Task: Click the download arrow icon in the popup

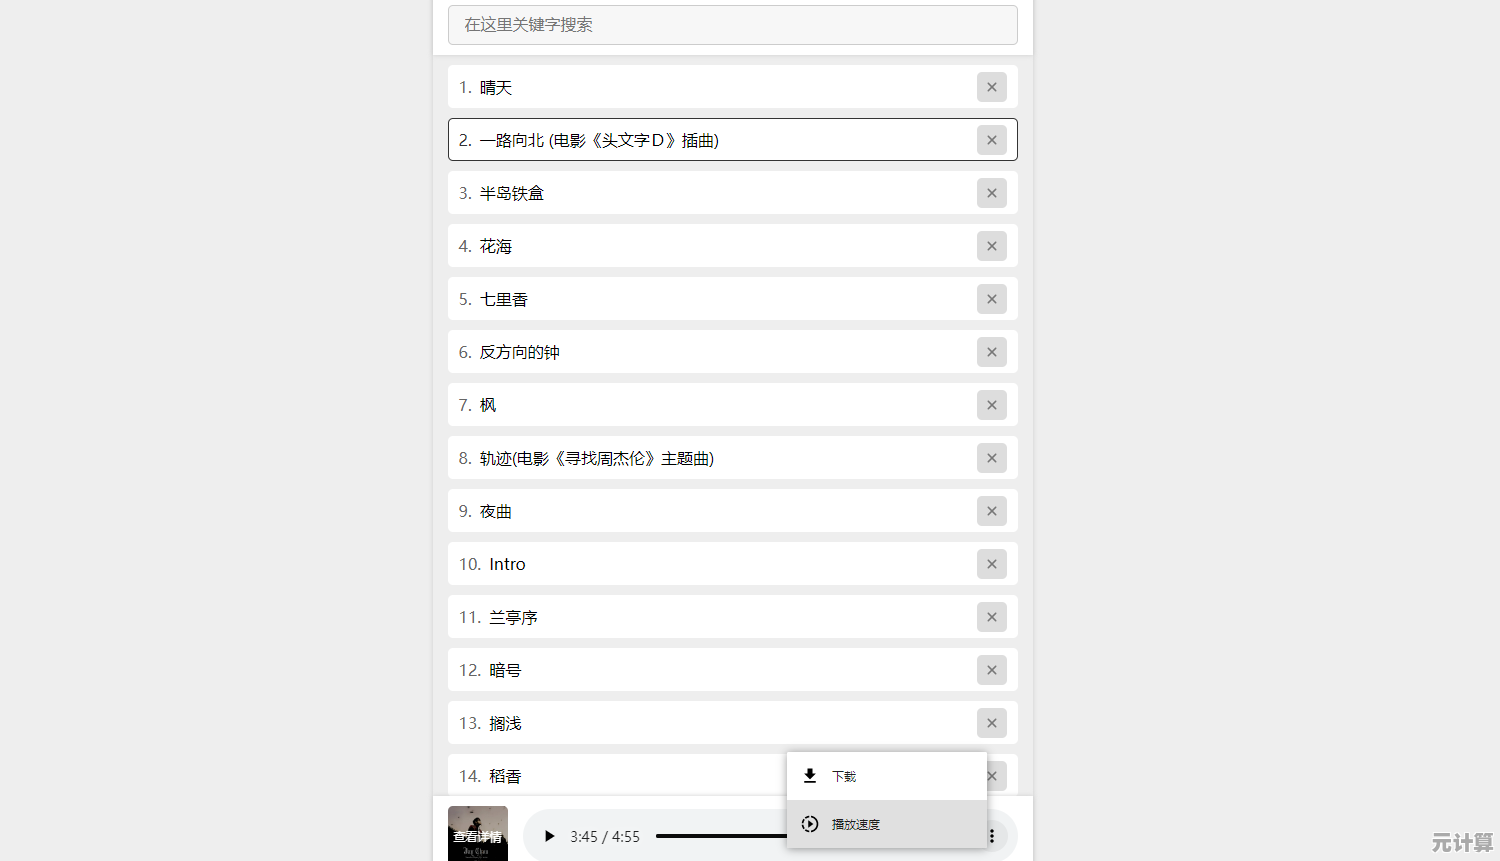Action: 810,776
